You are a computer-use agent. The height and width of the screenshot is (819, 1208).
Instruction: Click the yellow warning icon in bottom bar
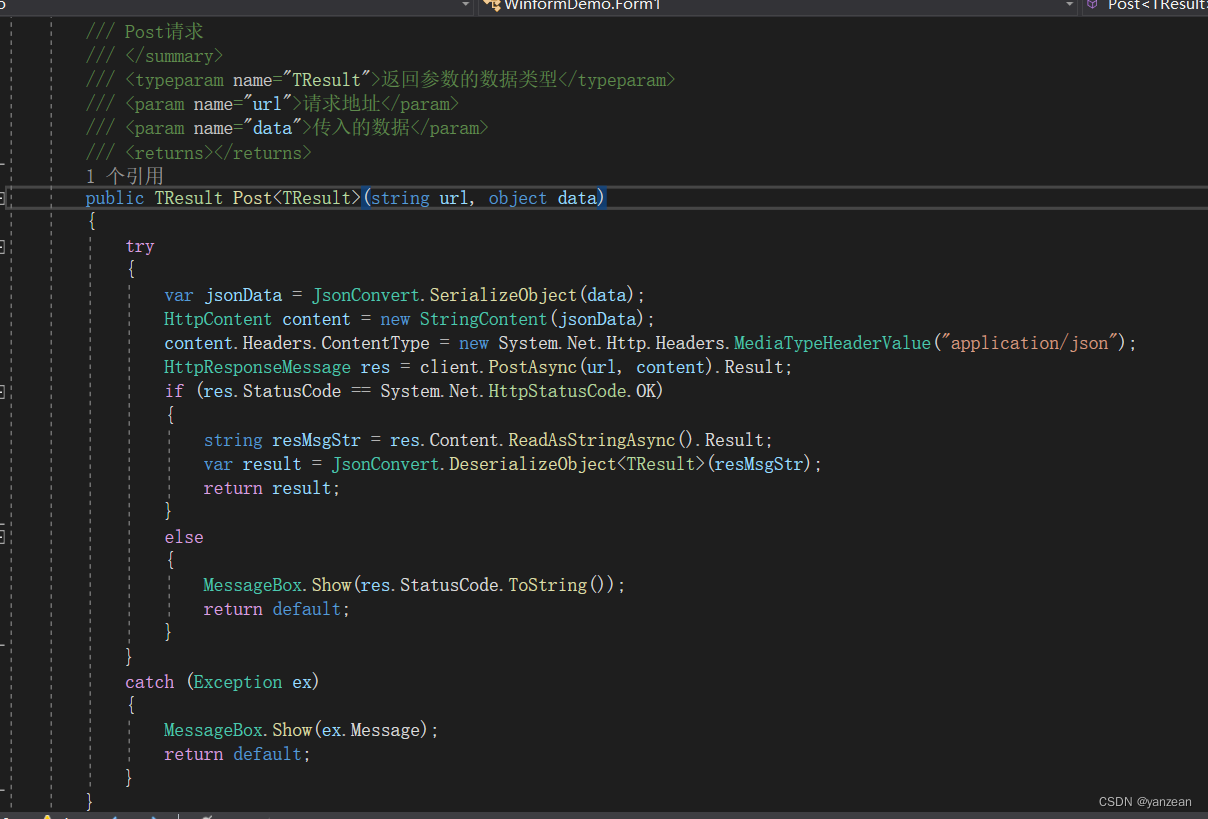[47, 816]
